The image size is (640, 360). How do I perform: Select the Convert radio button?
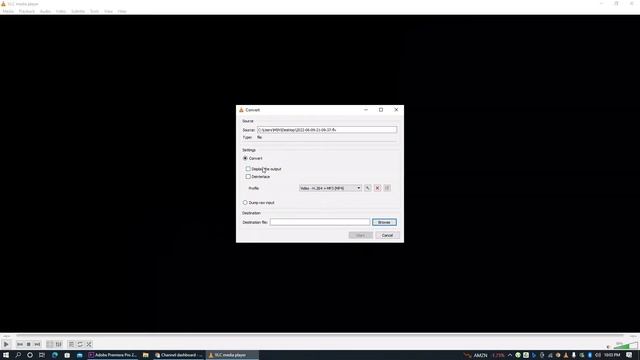245,158
